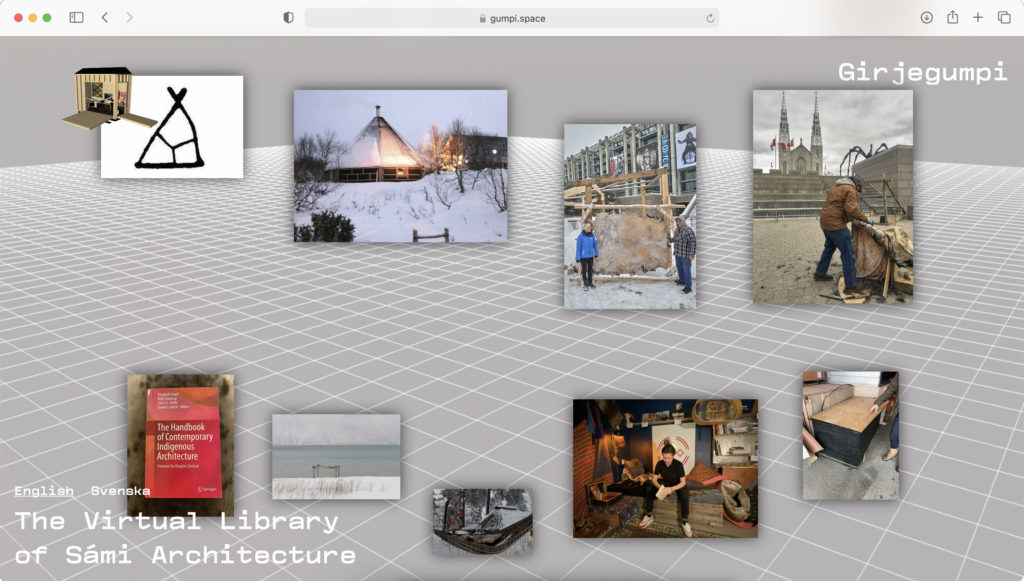Show the tab overview
This screenshot has width=1024, height=581.
pyautogui.click(x=1004, y=18)
